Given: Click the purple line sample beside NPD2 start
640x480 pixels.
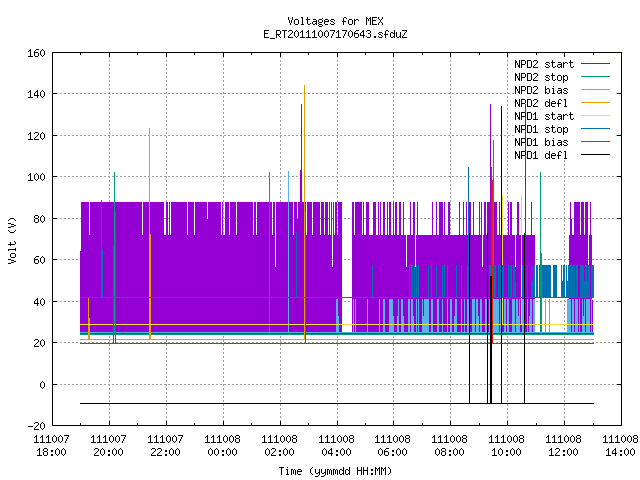Looking at the screenshot, I should point(595,64).
